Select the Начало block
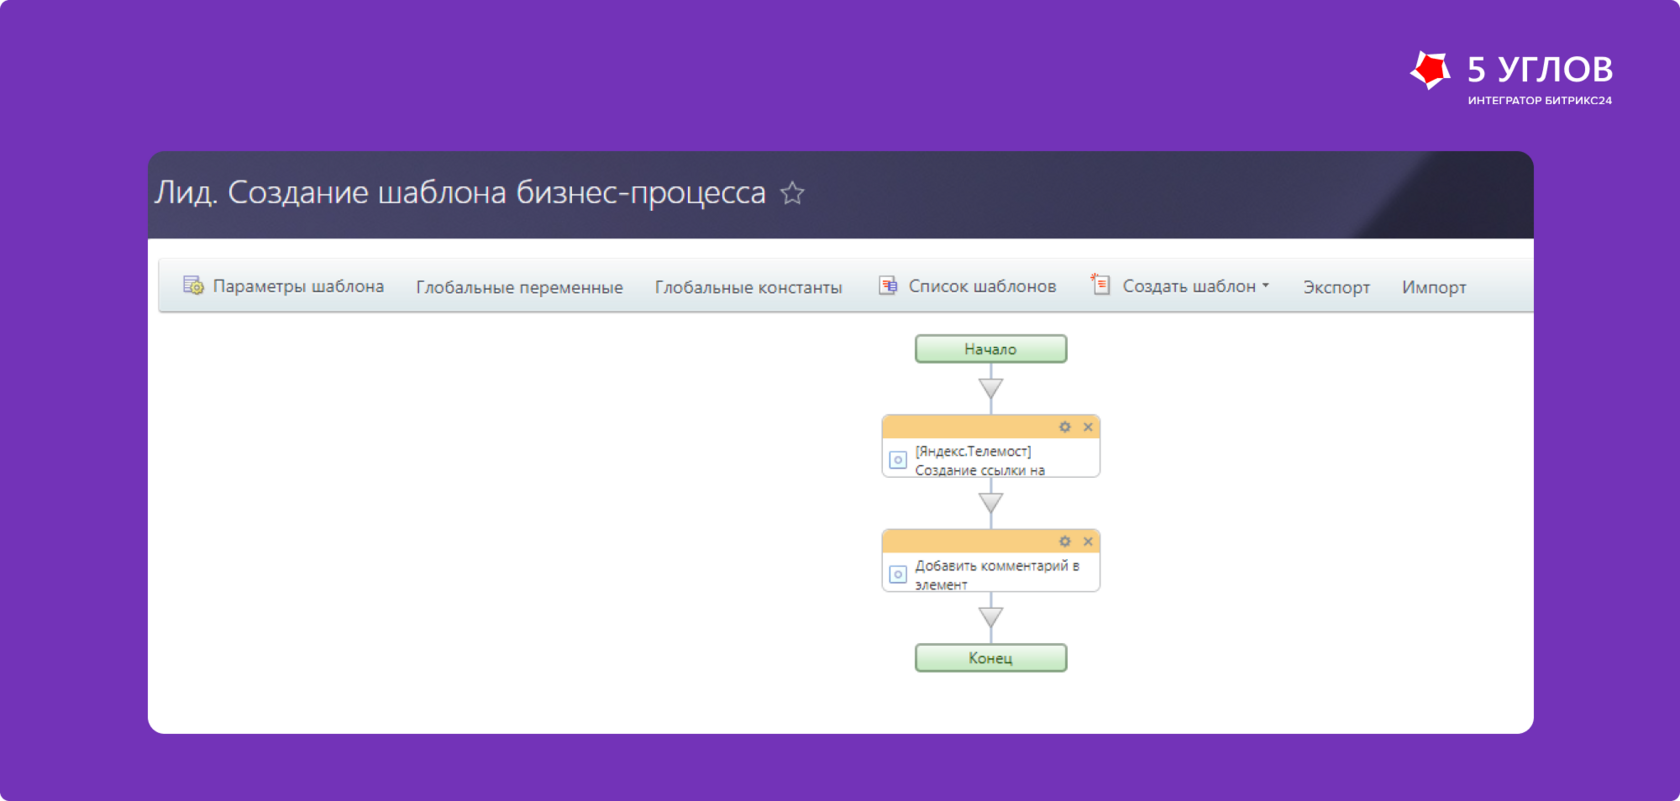Viewport: 1680px width, 801px height. [x=991, y=349]
